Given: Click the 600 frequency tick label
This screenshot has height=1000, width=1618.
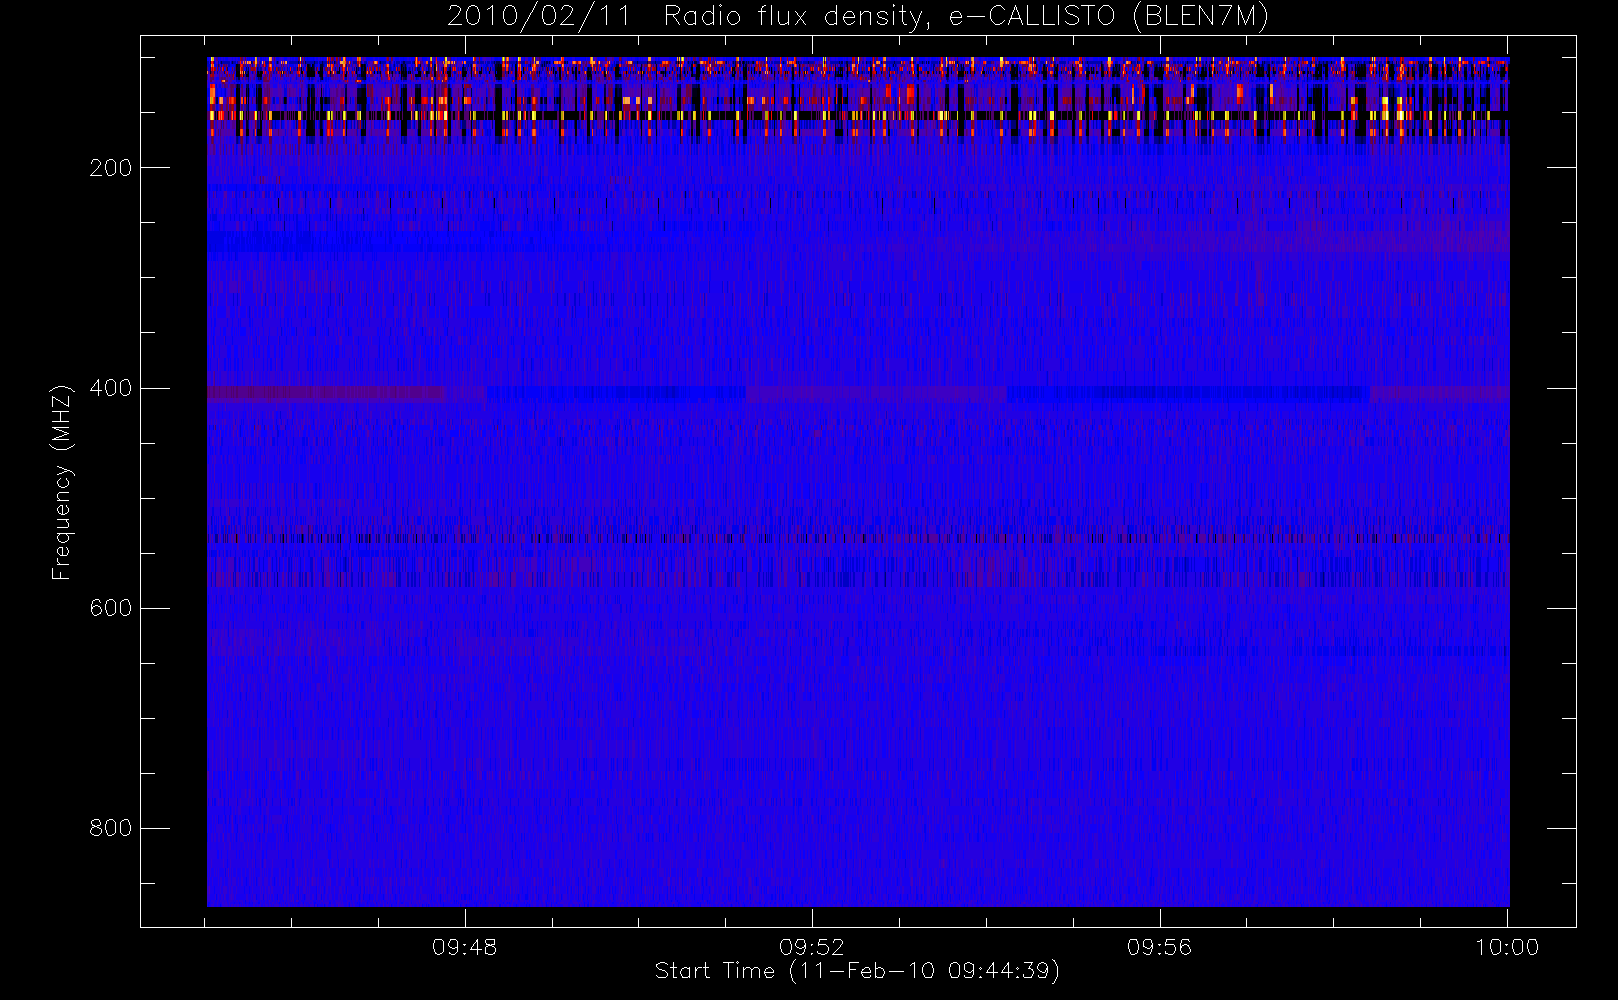Looking at the screenshot, I should click(111, 608).
